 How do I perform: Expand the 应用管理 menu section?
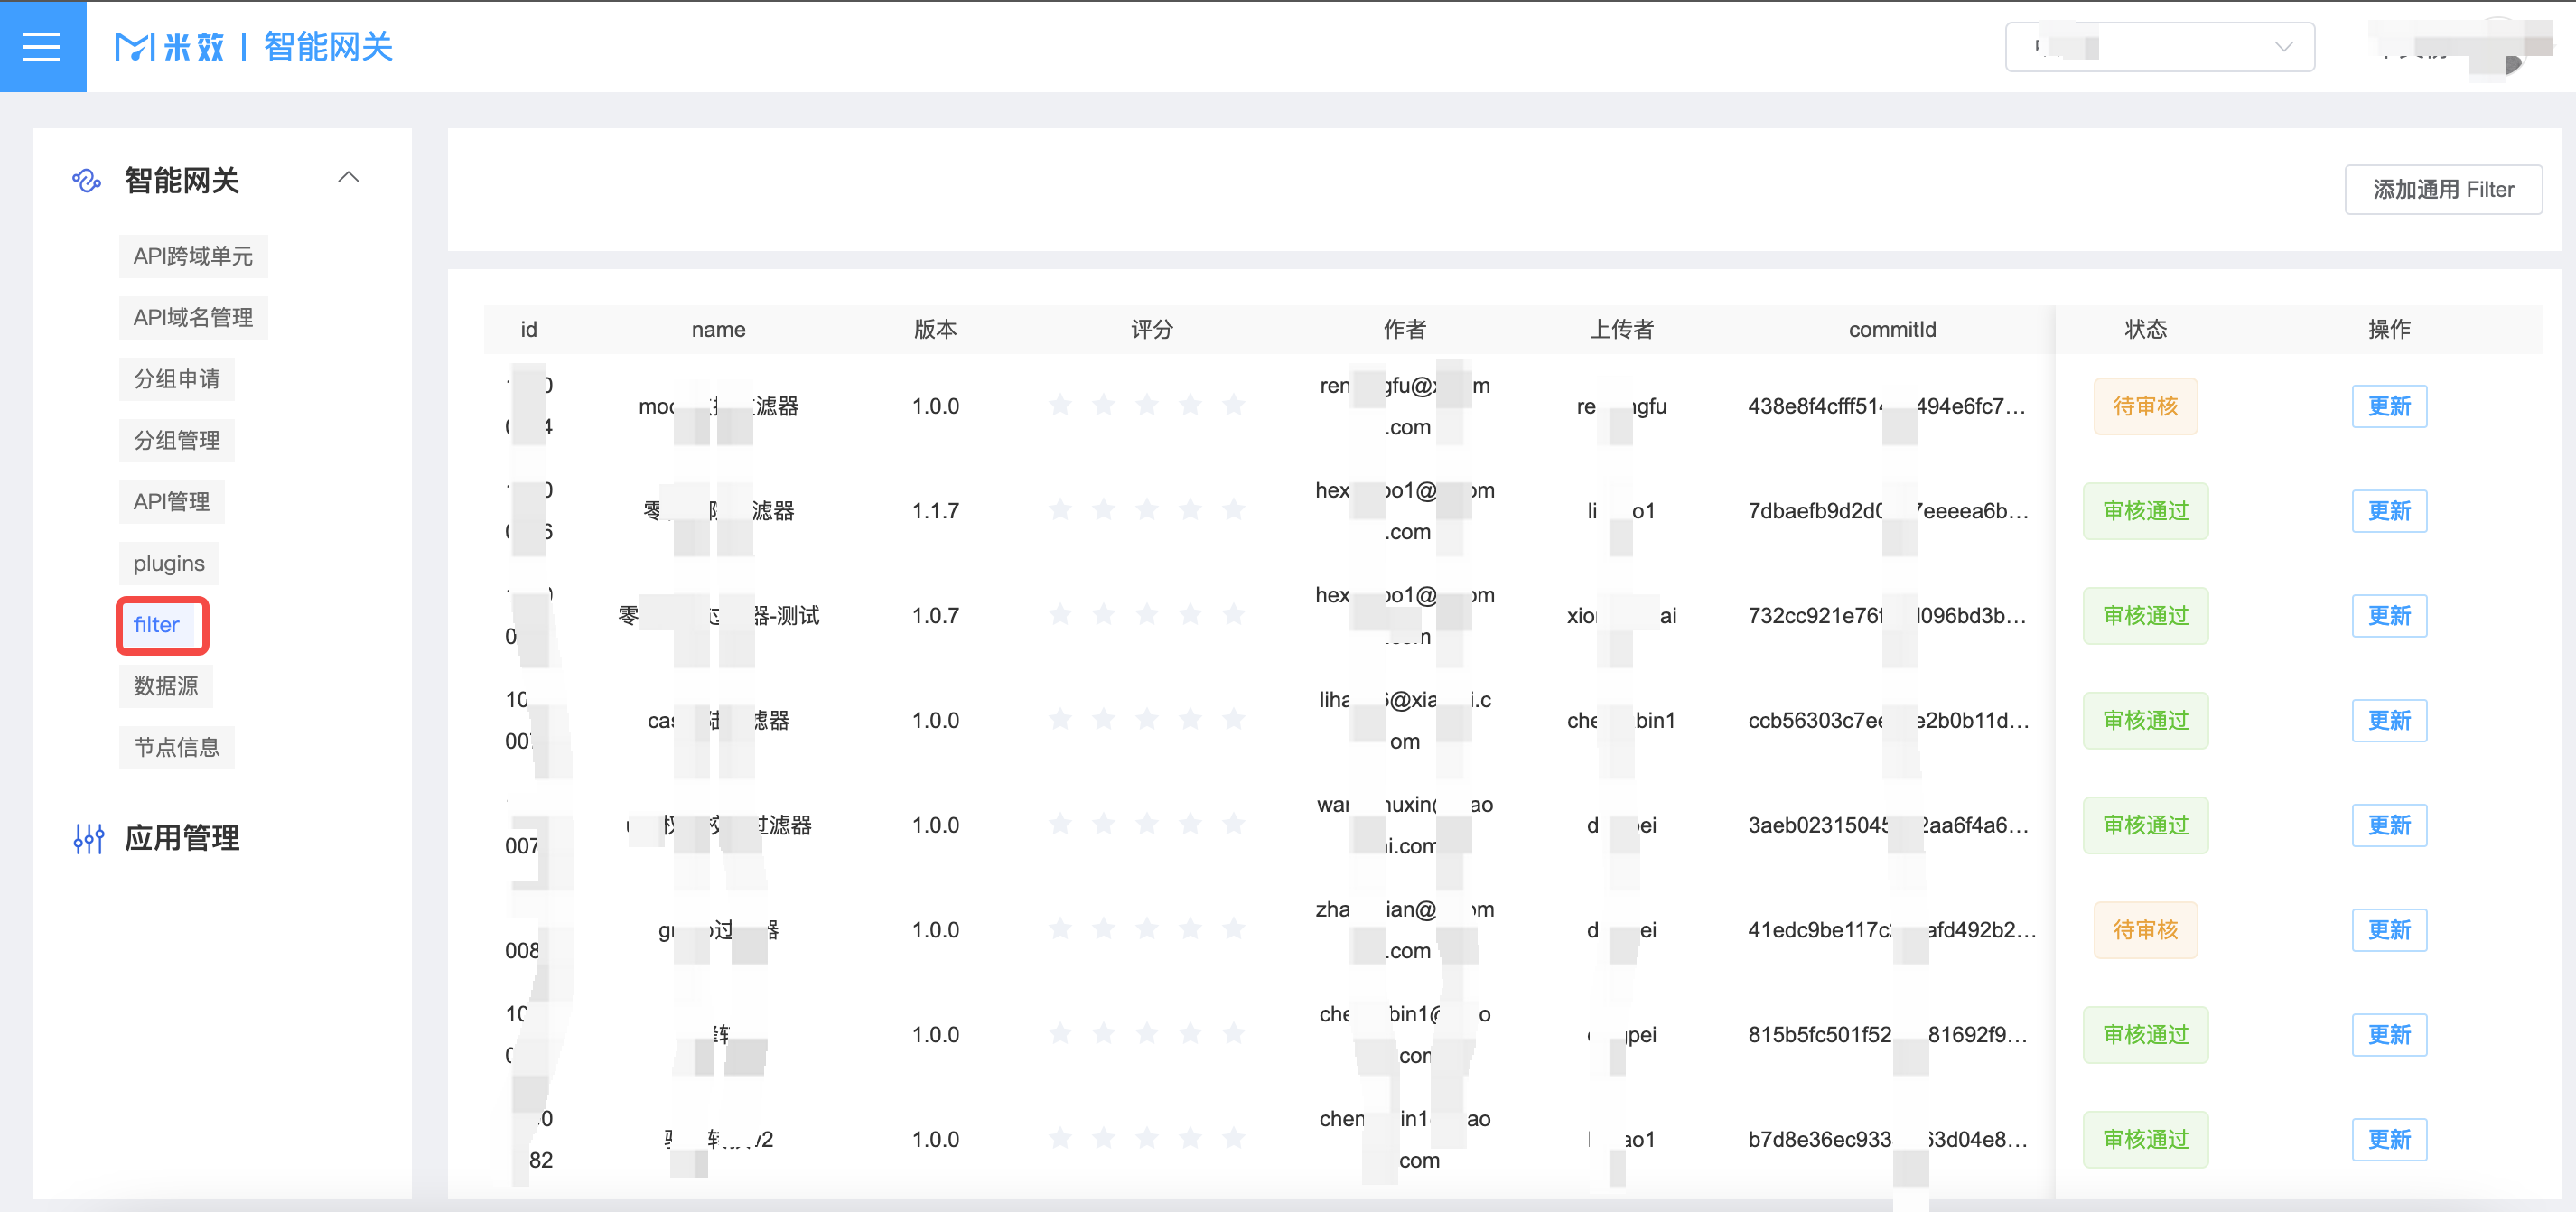182,838
